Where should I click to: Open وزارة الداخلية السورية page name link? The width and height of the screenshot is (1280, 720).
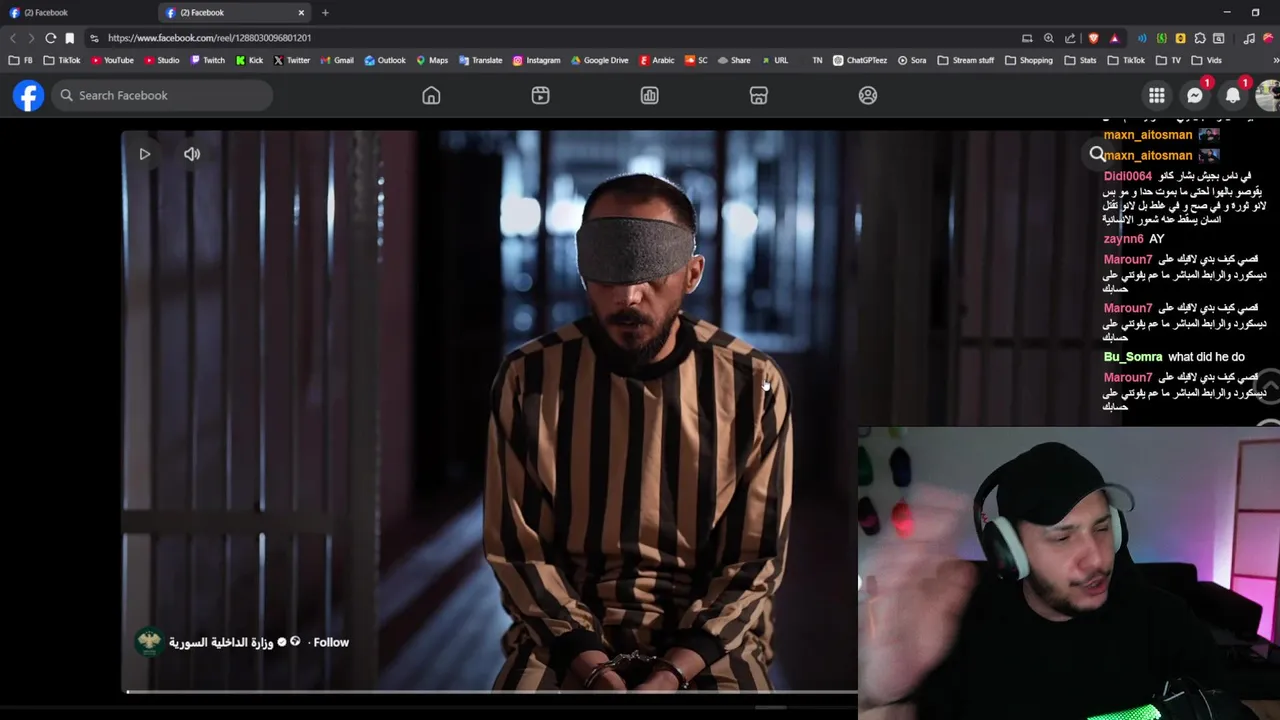tap(221, 642)
